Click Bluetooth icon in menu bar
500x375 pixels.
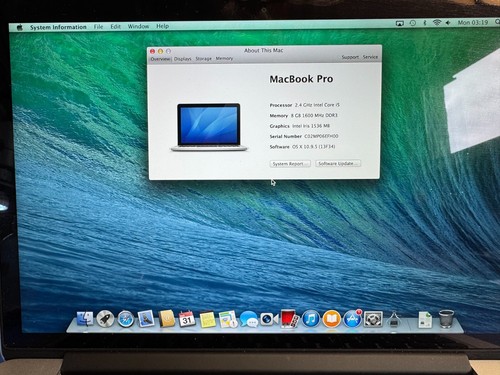coord(425,23)
